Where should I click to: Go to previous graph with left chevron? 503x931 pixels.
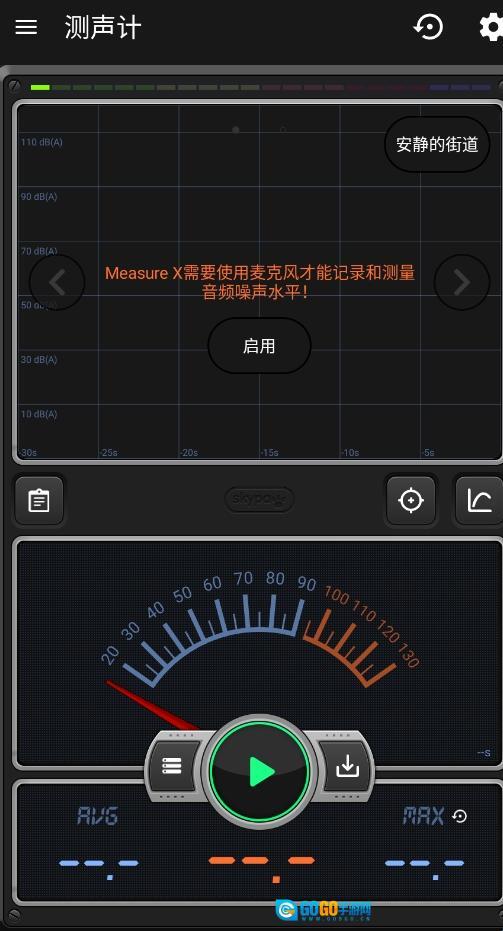click(57, 283)
